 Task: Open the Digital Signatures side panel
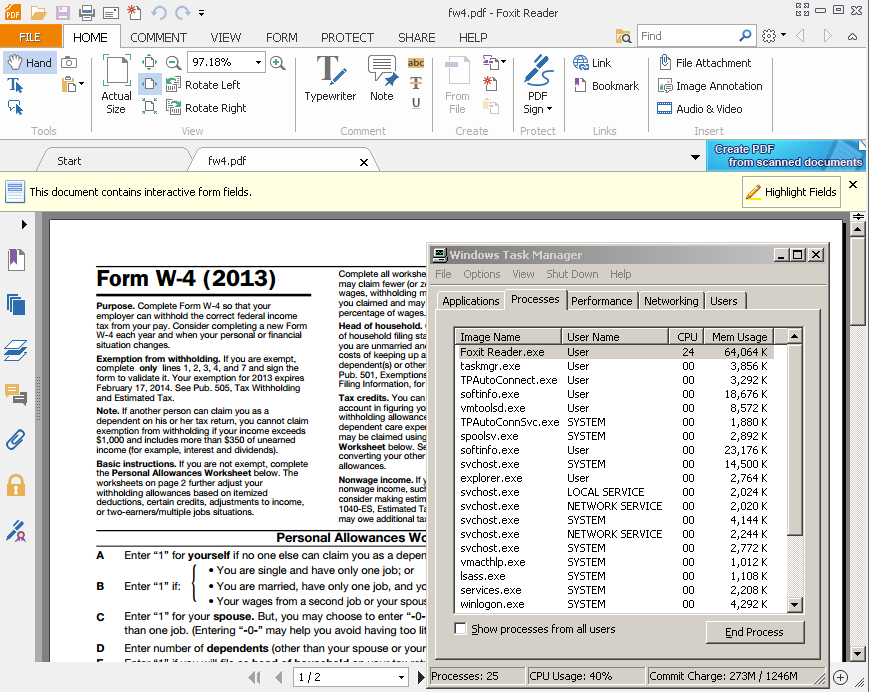[x=16, y=531]
